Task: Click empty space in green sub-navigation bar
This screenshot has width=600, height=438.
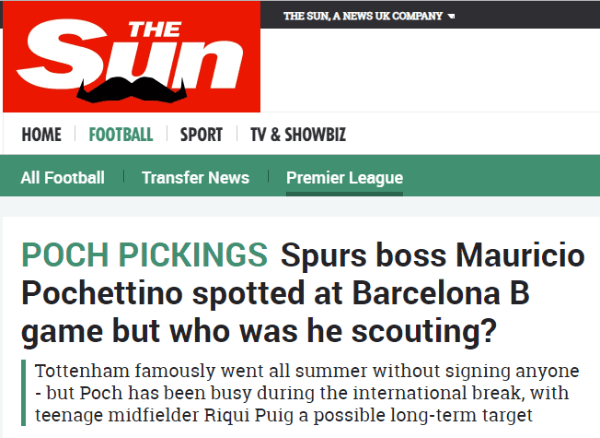Action: point(500,178)
